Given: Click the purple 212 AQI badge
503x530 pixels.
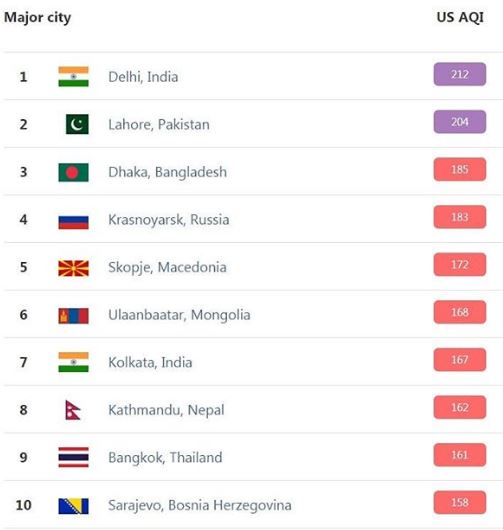Looking at the screenshot, I should click(x=460, y=74).
